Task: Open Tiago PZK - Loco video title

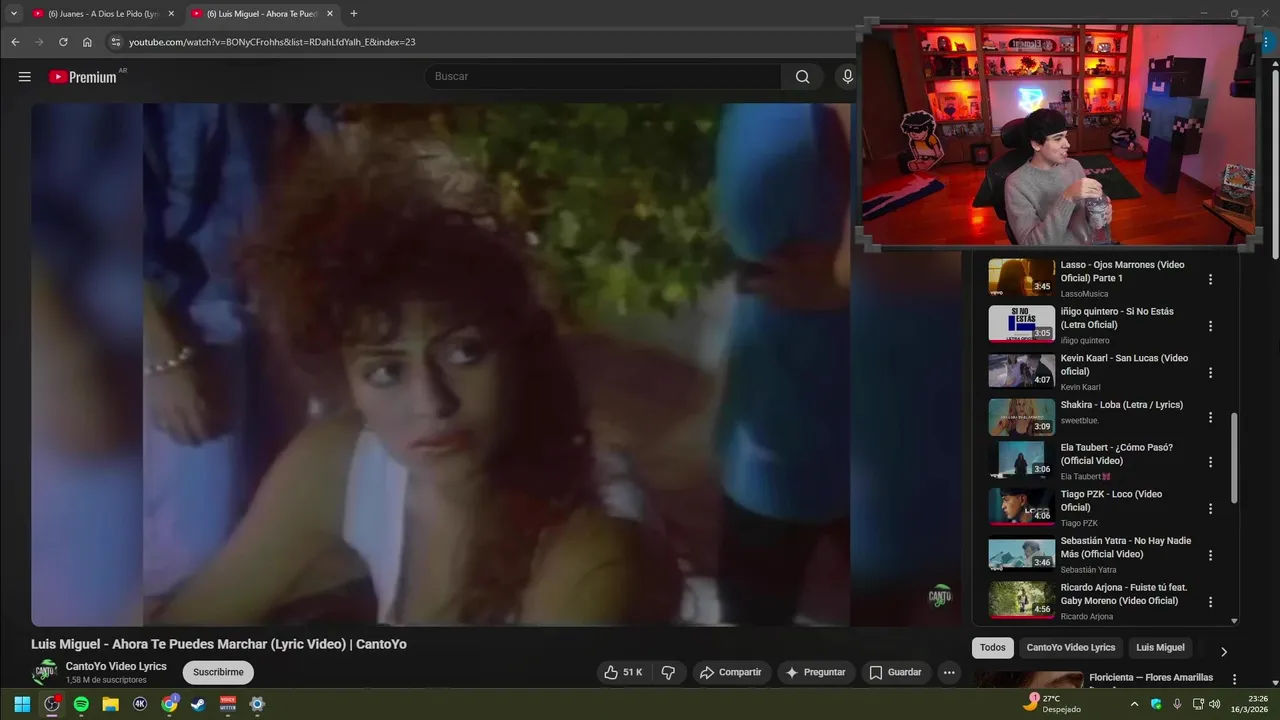Action: pos(1111,501)
